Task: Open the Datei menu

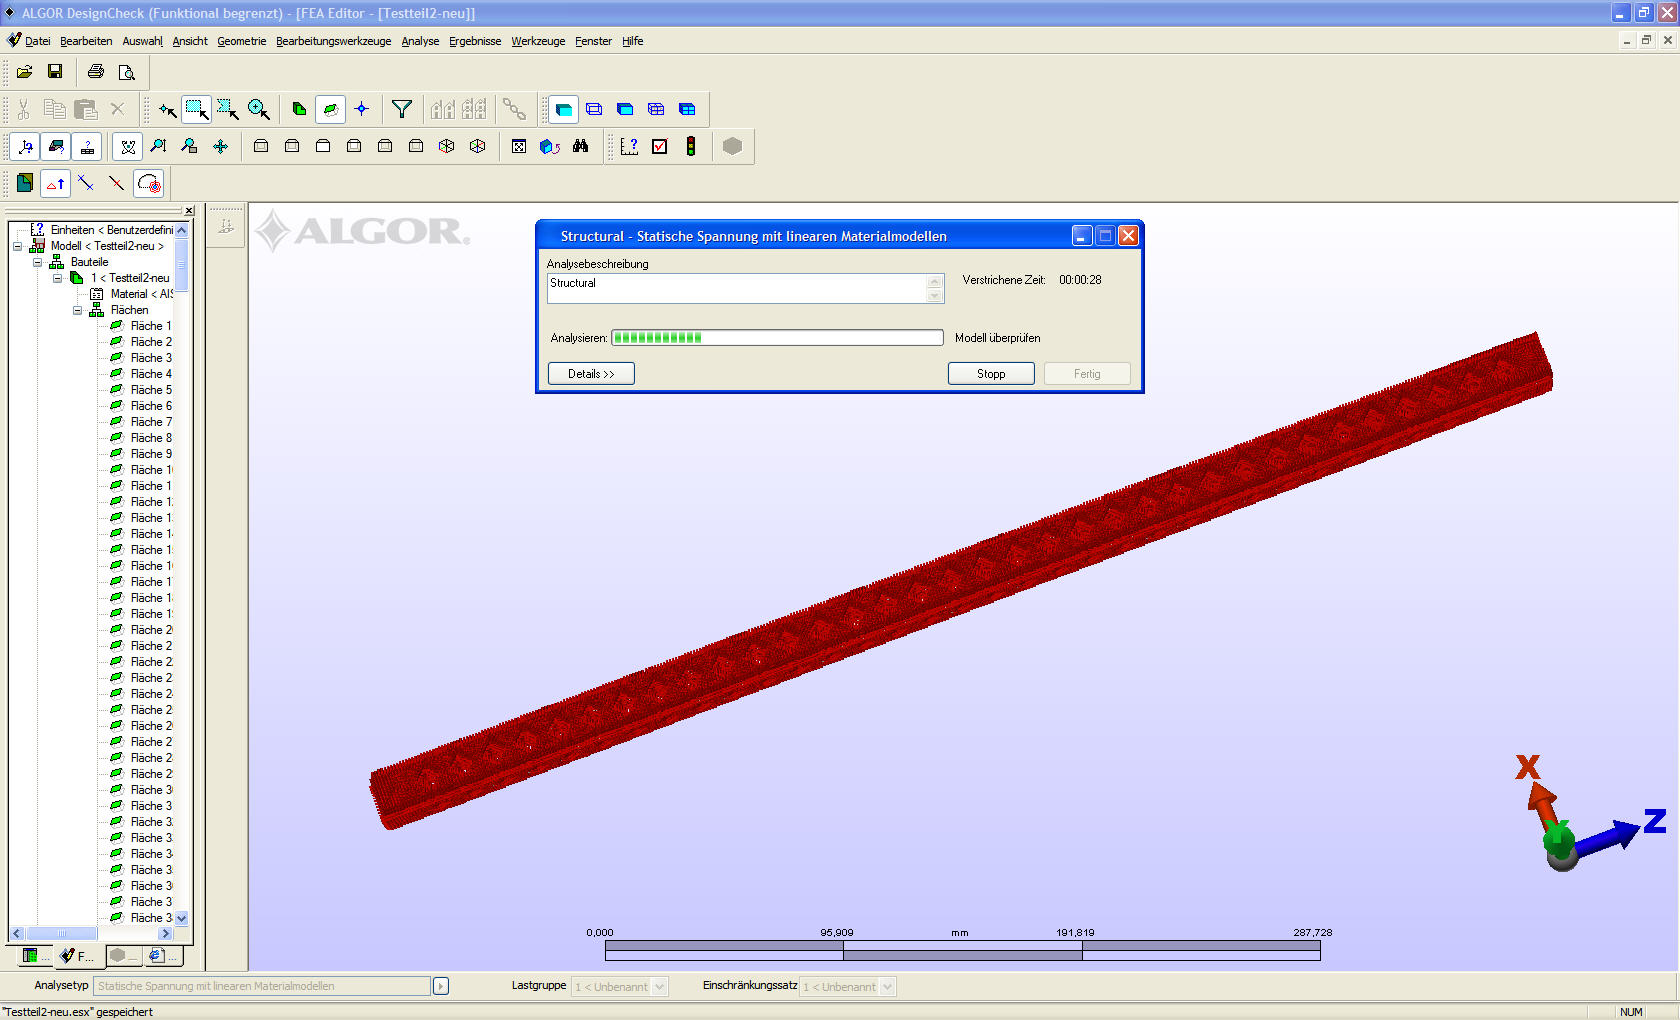Action: tap(37, 41)
